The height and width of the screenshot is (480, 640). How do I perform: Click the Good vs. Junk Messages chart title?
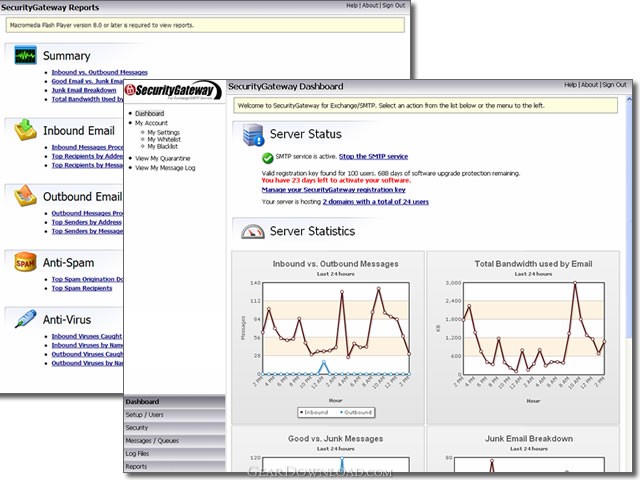click(336, 439)
